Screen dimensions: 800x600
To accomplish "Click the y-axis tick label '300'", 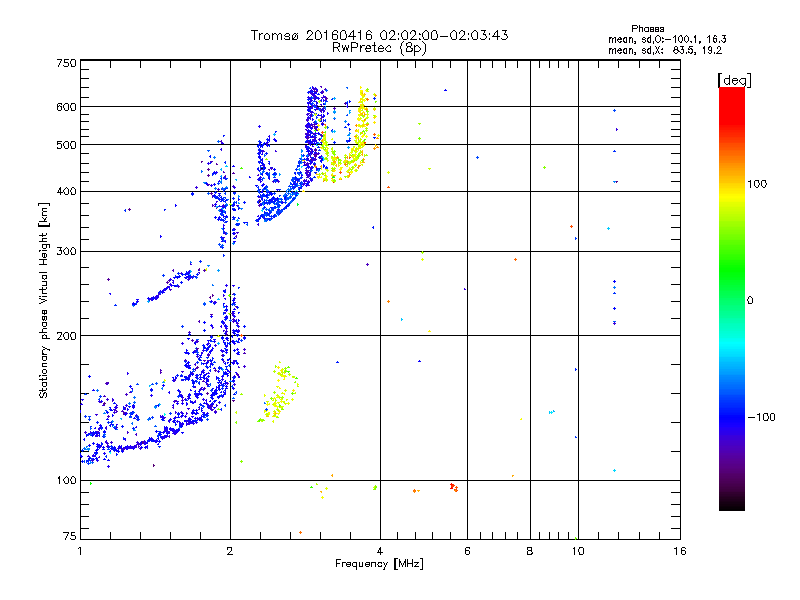I will [66, 251].
